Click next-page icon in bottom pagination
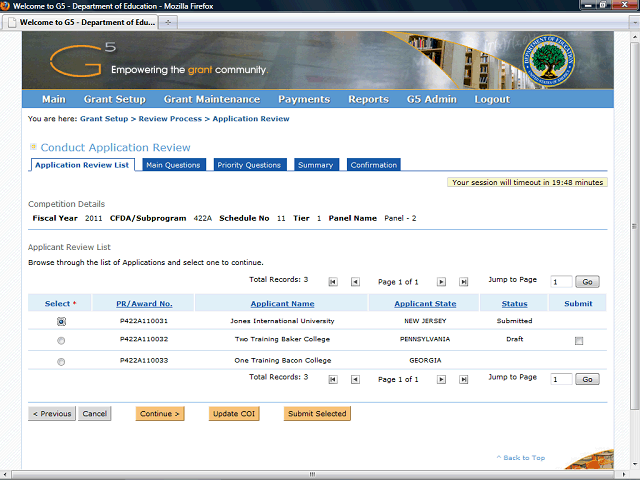Image resolution: width=640 pixels, height=480 pixels. pyautogui.click(x=441, y=380)
